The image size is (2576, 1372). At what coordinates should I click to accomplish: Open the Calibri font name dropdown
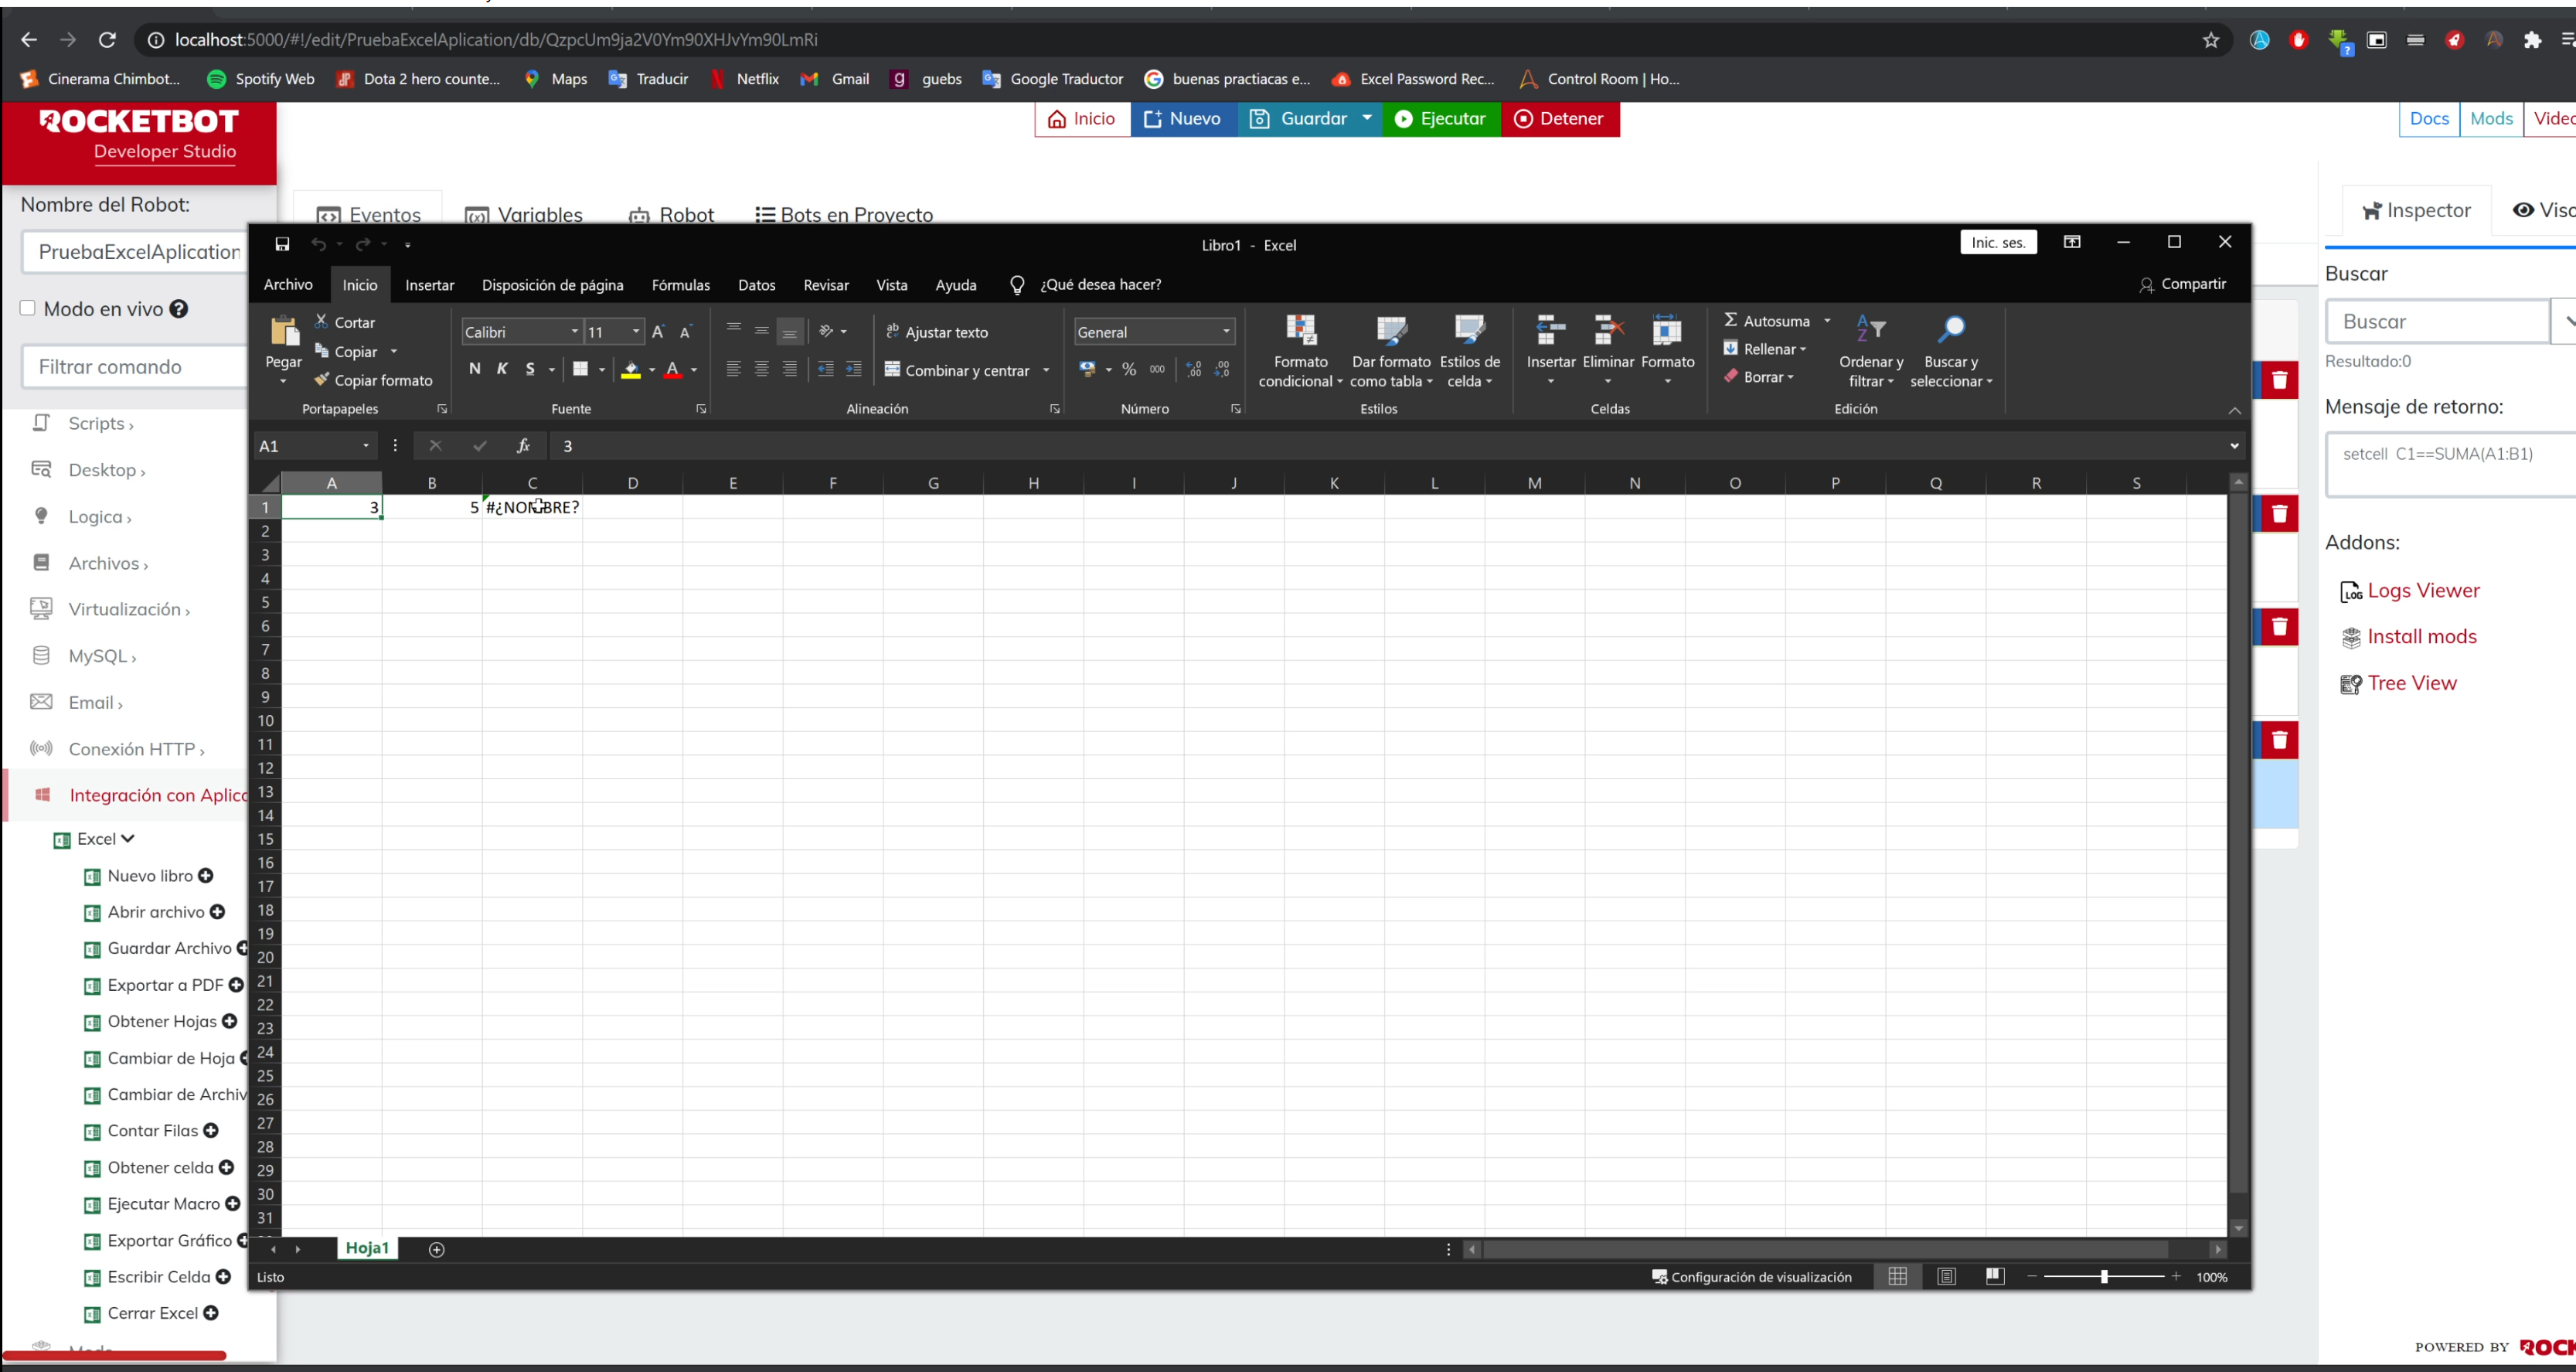pyautogui.click(x=575, y=332)
